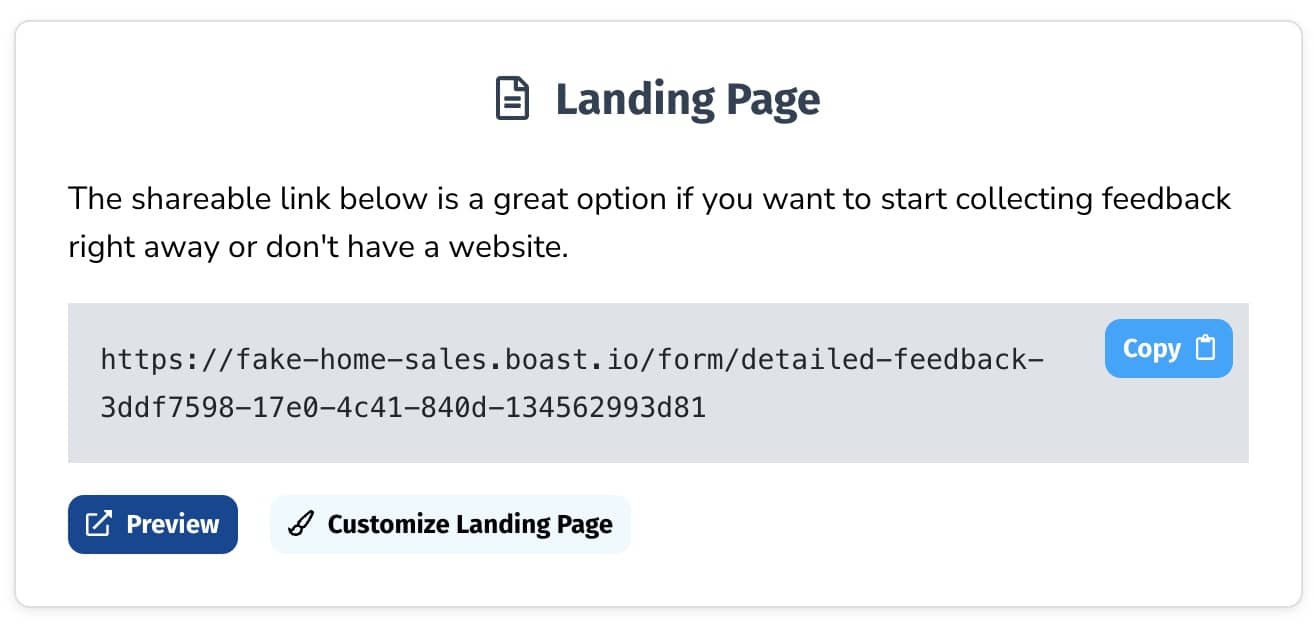Open the landing page Preview
Screen dimensions: 1314x624
coord(153,524)
